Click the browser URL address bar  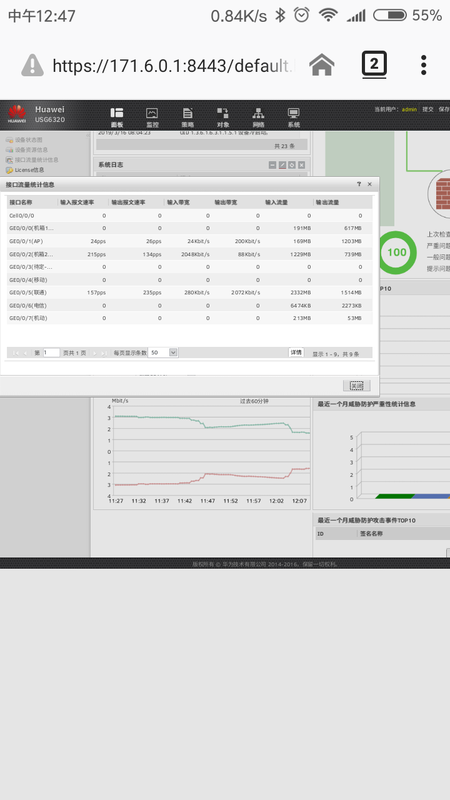pos(173,65)
